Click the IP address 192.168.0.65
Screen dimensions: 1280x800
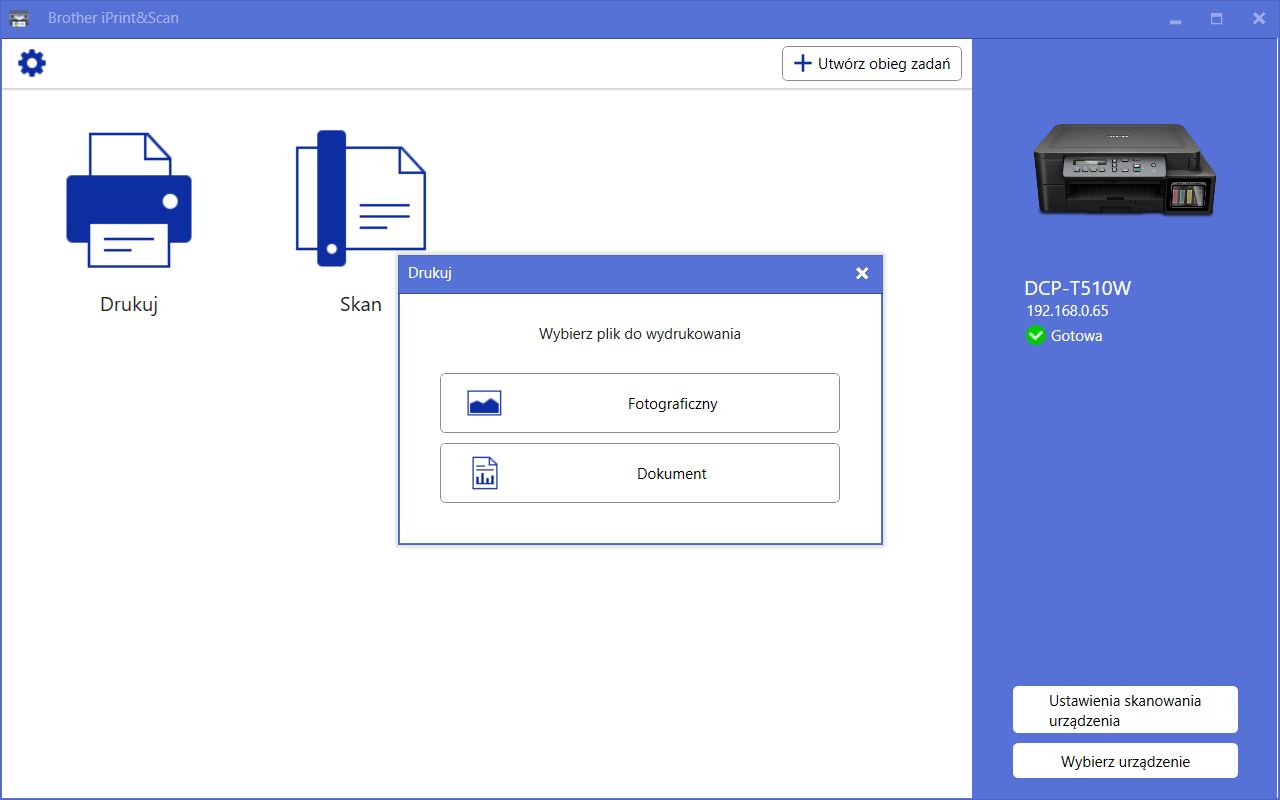[x=1067, y=311]
